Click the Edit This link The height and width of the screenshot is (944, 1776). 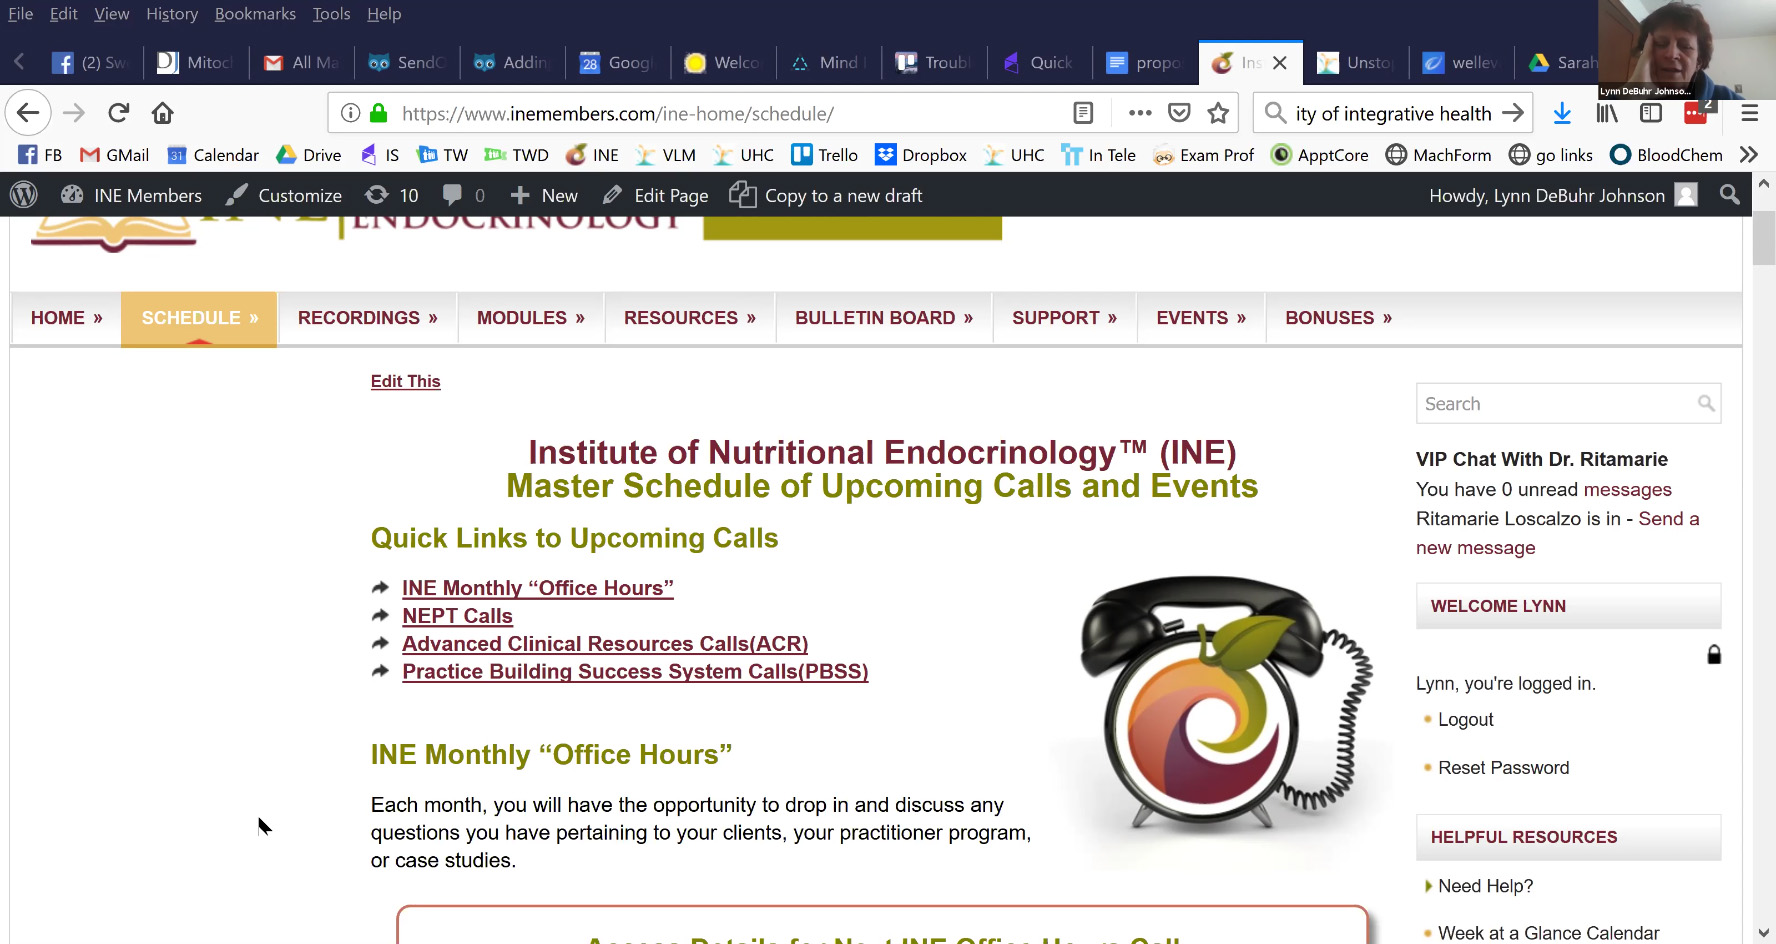[405, 381]
